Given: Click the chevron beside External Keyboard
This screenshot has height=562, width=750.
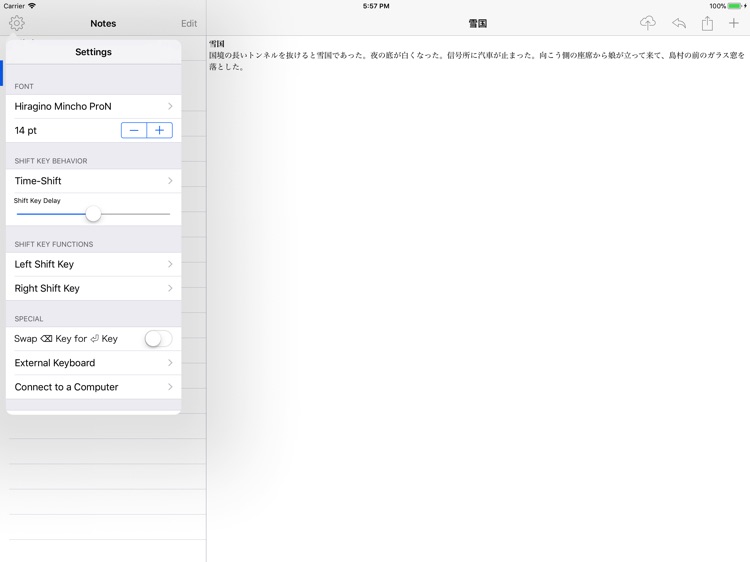Looking at the screenshot, I should pyautogui.click(x=170, y=363).
